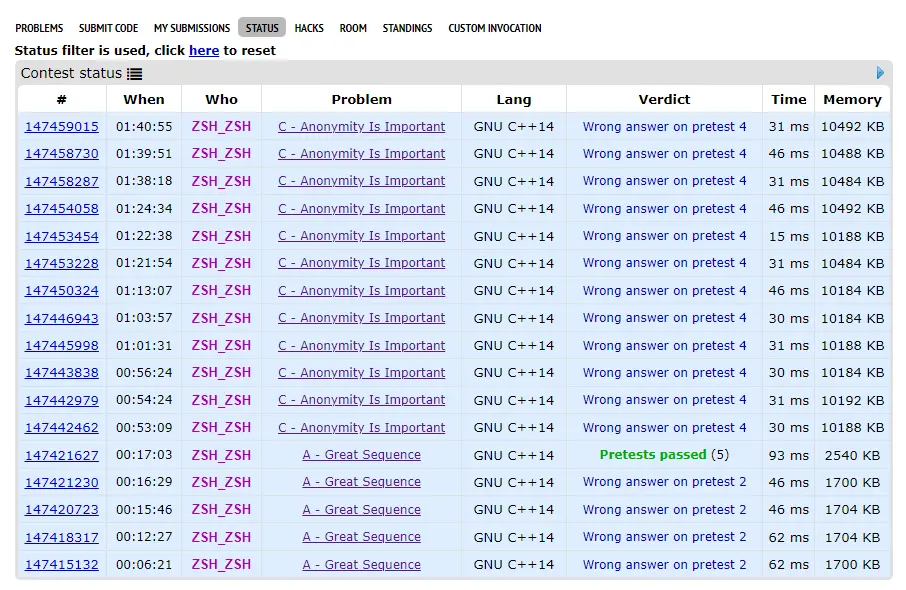Image resolution: width=906 pixels, height=590 pixels.
Task: Open the Hacks tab
Action: click(309, 28)
